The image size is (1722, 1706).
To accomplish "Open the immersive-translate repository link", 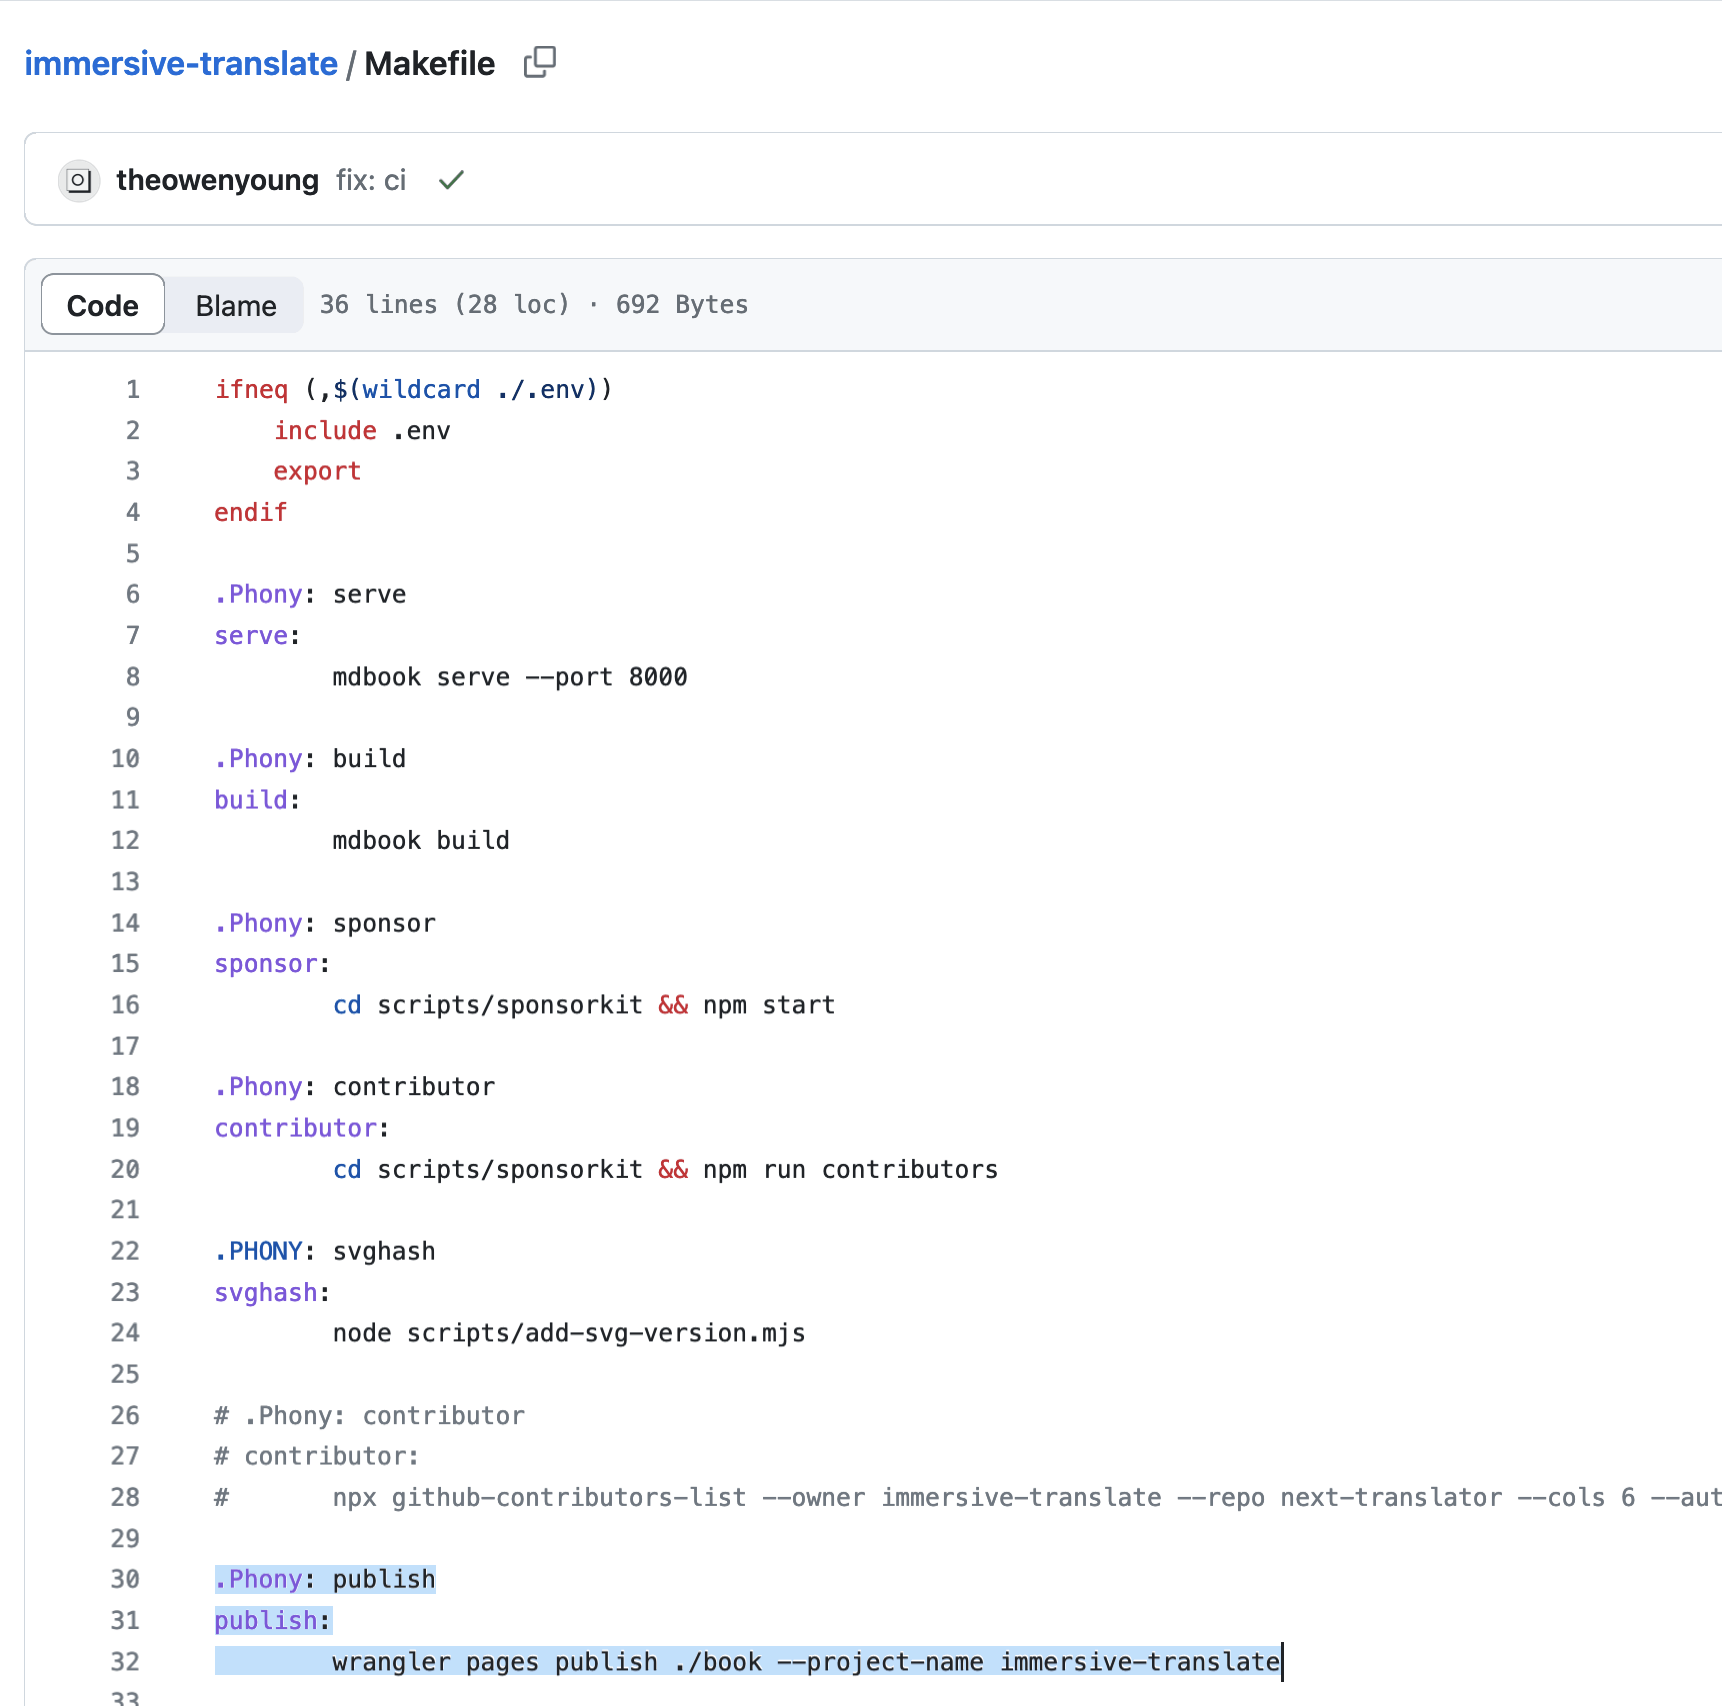I will pos(181,64).
